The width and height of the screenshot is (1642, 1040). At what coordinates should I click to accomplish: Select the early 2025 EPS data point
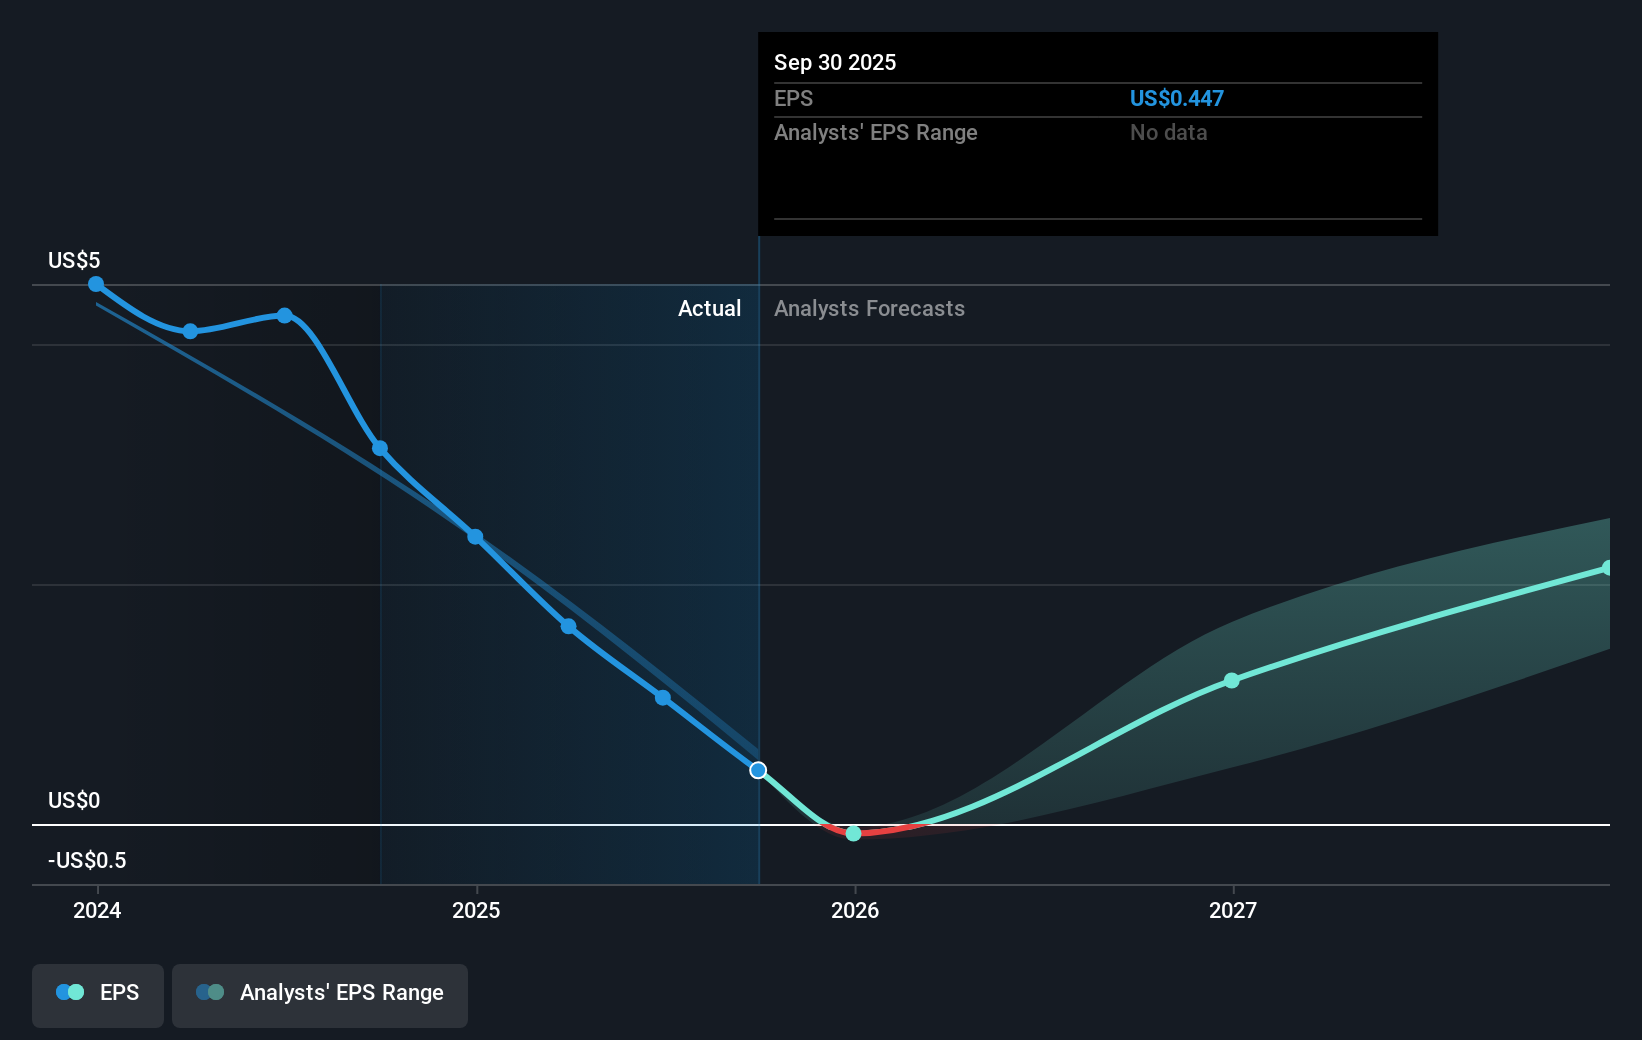(475, 537)
